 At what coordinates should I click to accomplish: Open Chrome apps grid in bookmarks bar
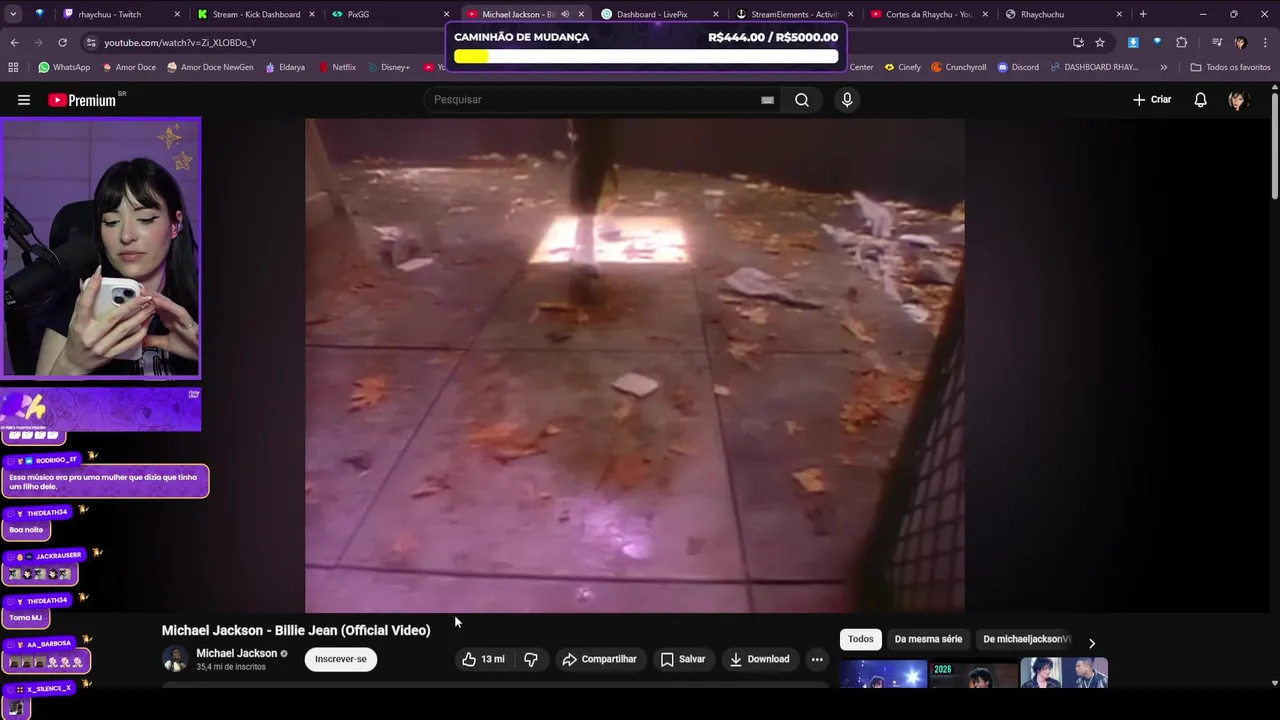[13, 67]
